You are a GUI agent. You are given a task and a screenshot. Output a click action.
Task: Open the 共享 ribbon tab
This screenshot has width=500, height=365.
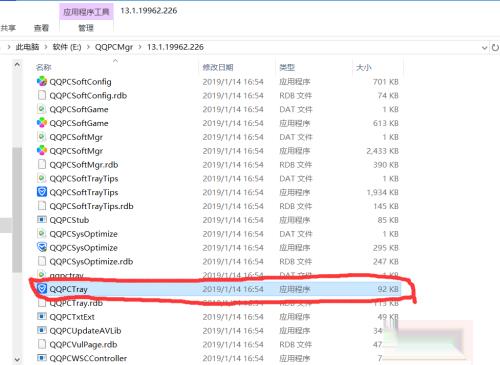8,28
